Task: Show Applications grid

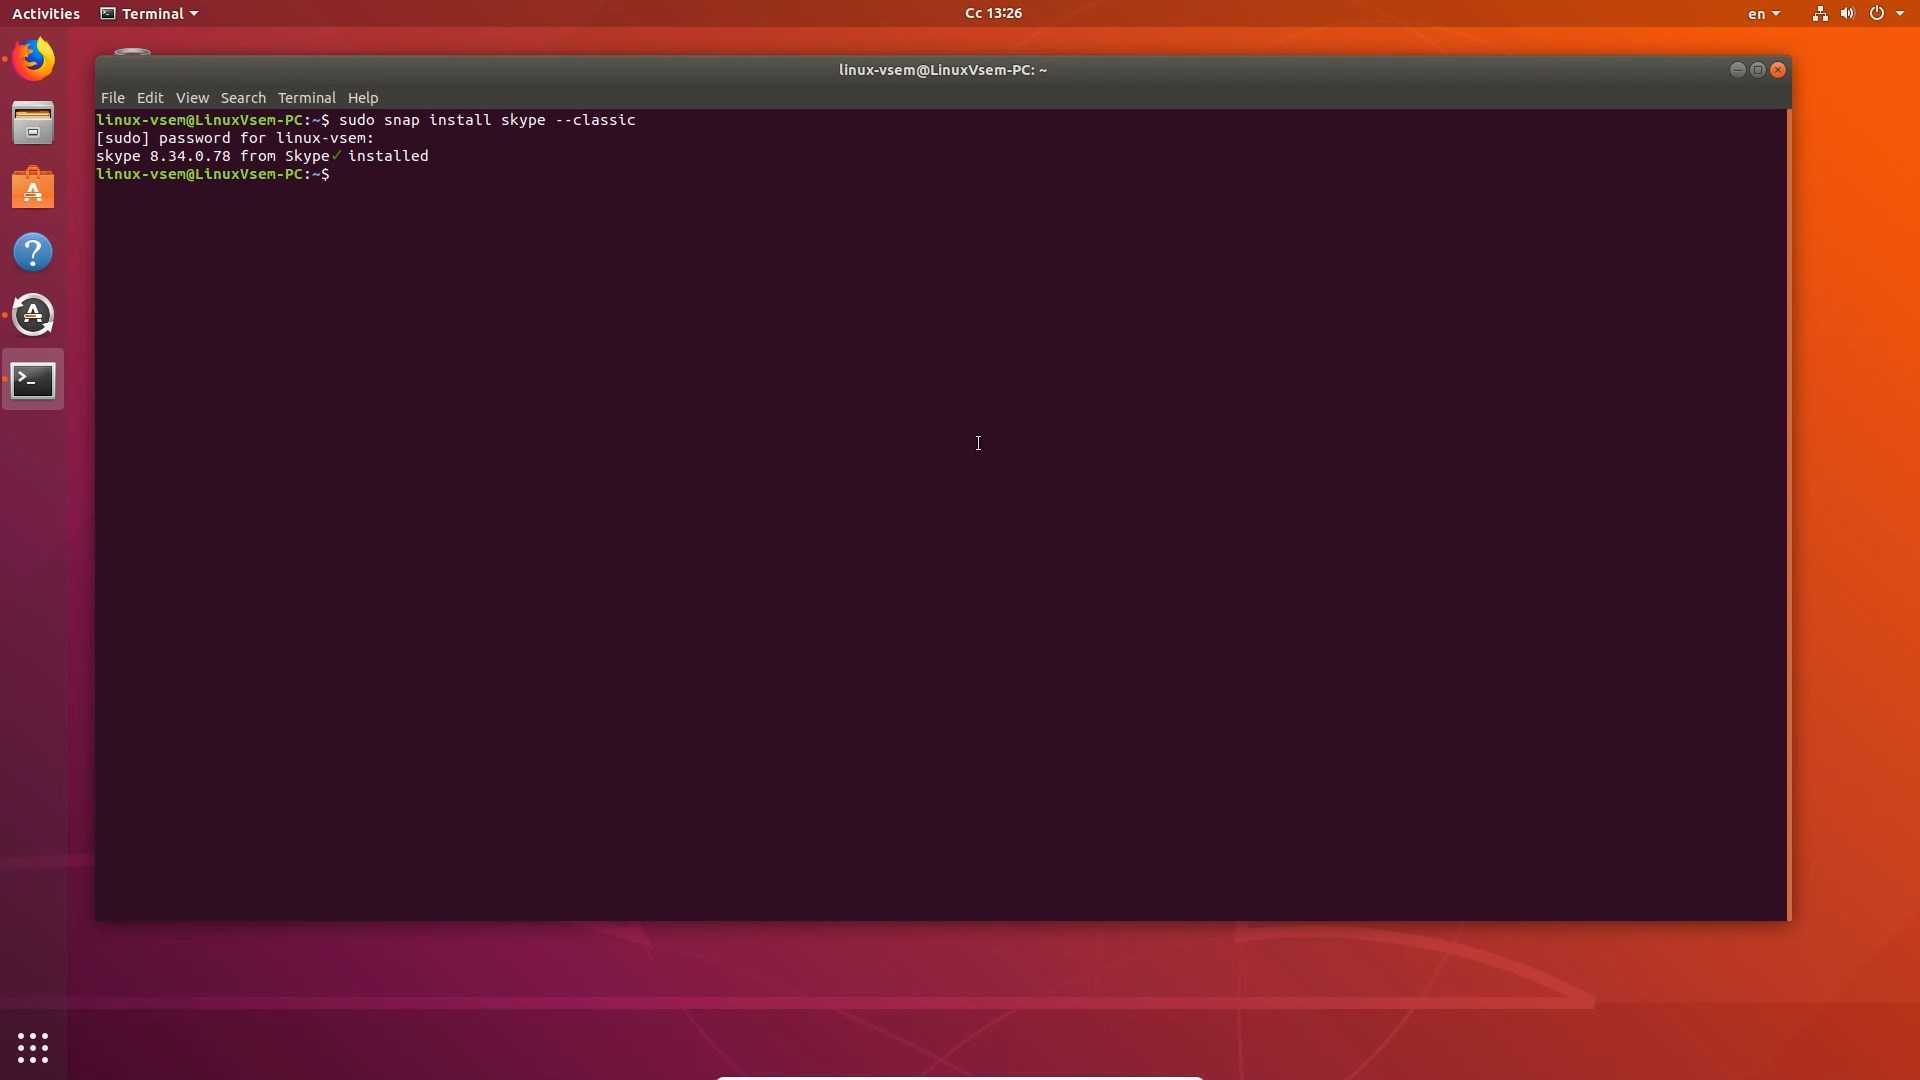Action: [x=33, y=1047]
